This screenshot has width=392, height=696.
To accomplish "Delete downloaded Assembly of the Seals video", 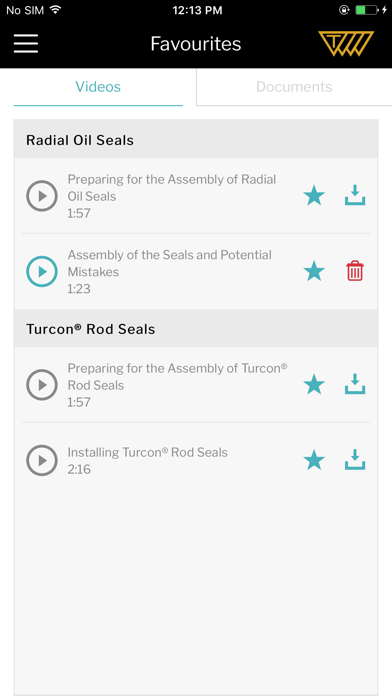I will (355, 271).
